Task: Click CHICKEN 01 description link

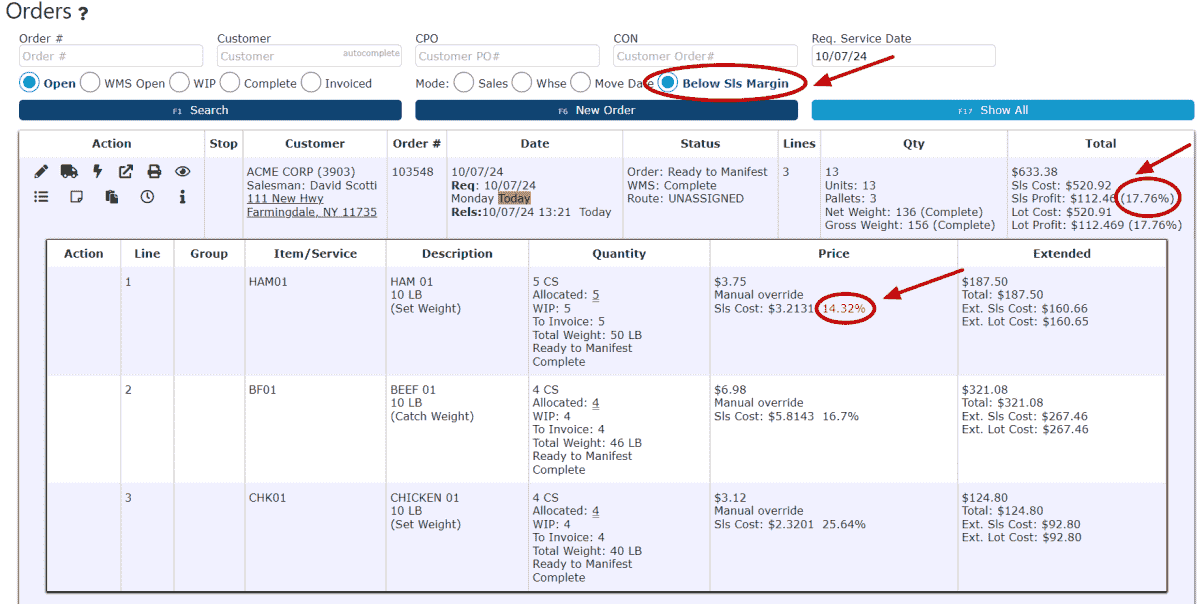Action: pos(425,498)
